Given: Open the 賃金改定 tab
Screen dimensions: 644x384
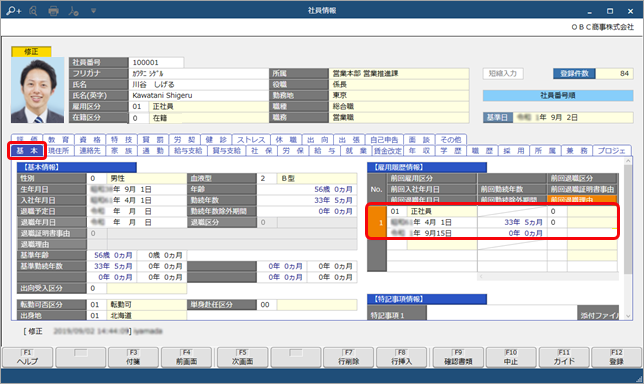Looking at the screenshot, I should click(x=388, y=151).
